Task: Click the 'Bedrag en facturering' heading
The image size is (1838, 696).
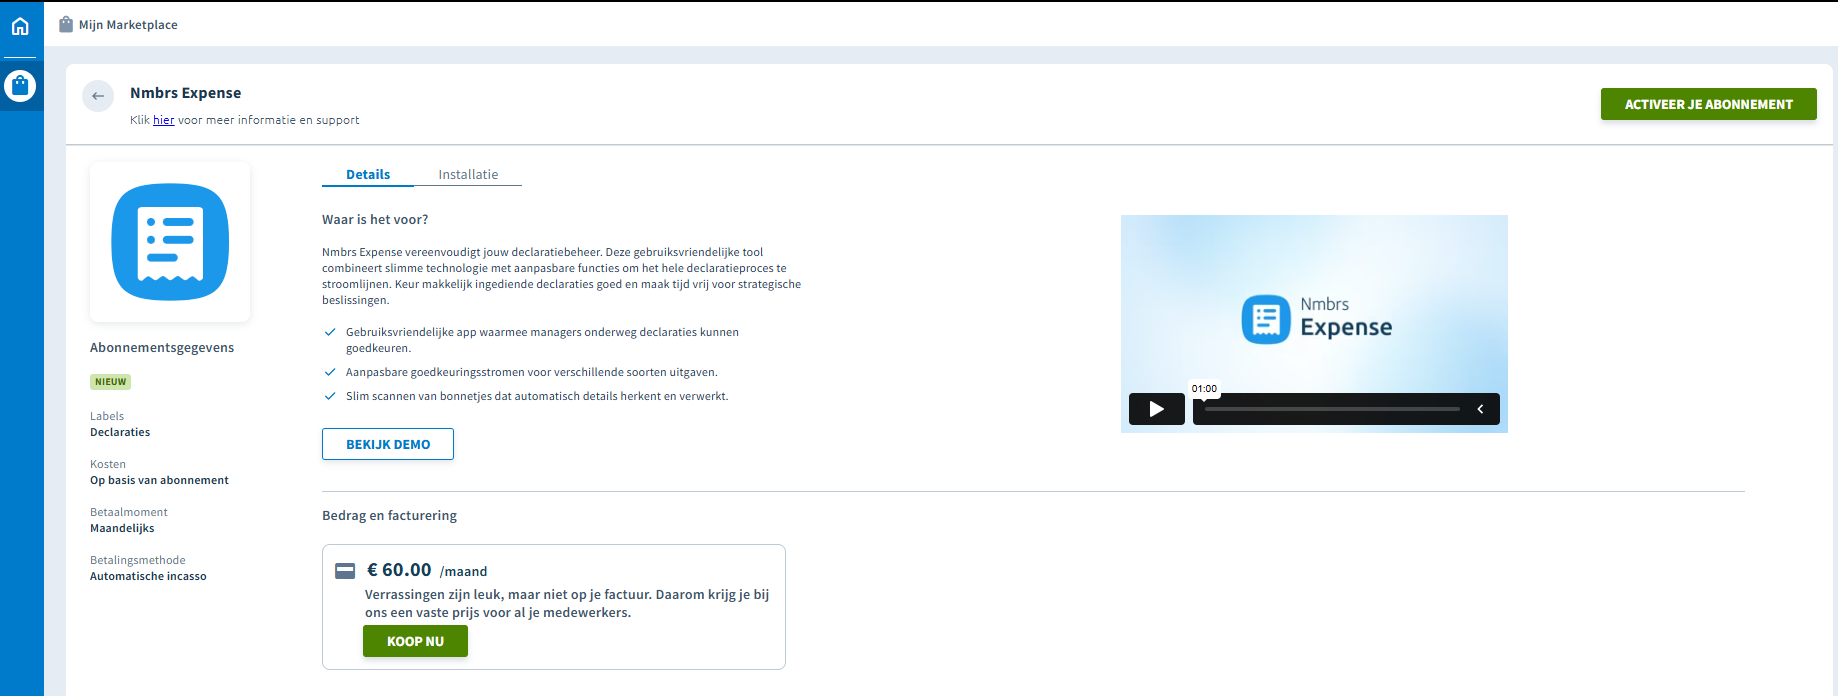Action: tap(389, 515)
